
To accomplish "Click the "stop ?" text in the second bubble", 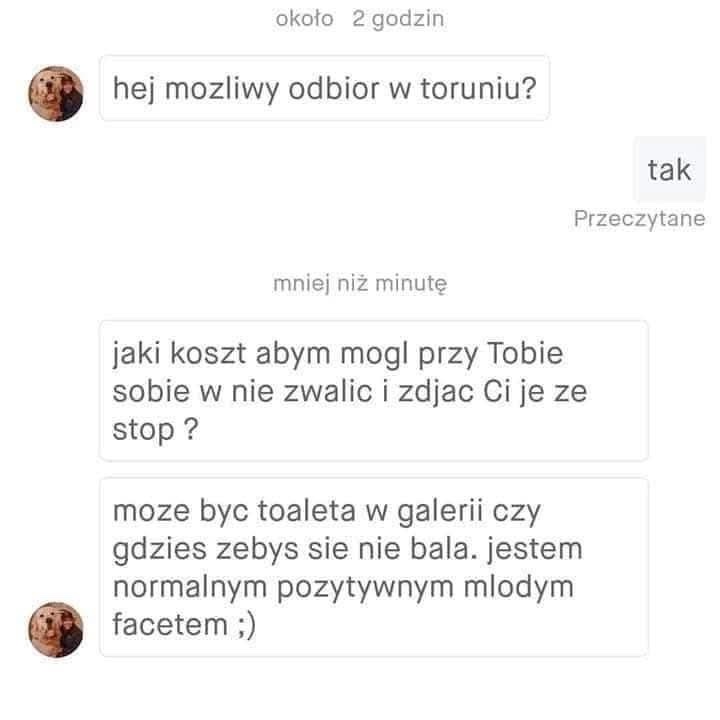I will coord(155,430).
